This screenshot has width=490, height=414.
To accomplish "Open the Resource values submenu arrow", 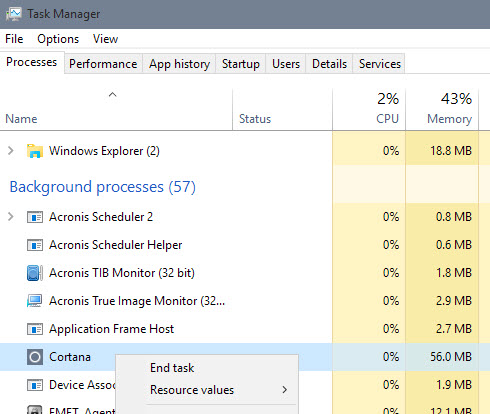I will [284, 390].
